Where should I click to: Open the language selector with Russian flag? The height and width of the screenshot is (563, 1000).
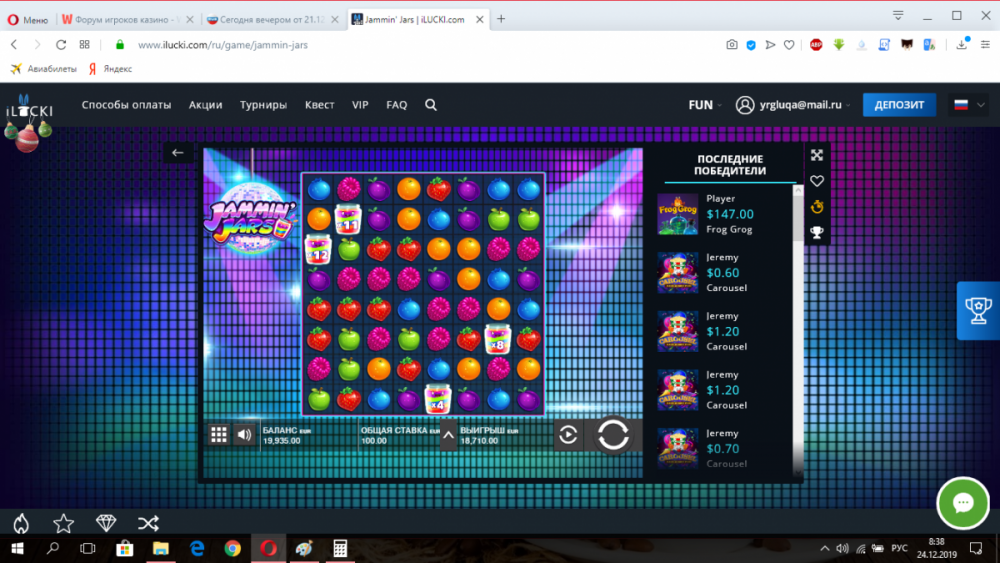965,105
